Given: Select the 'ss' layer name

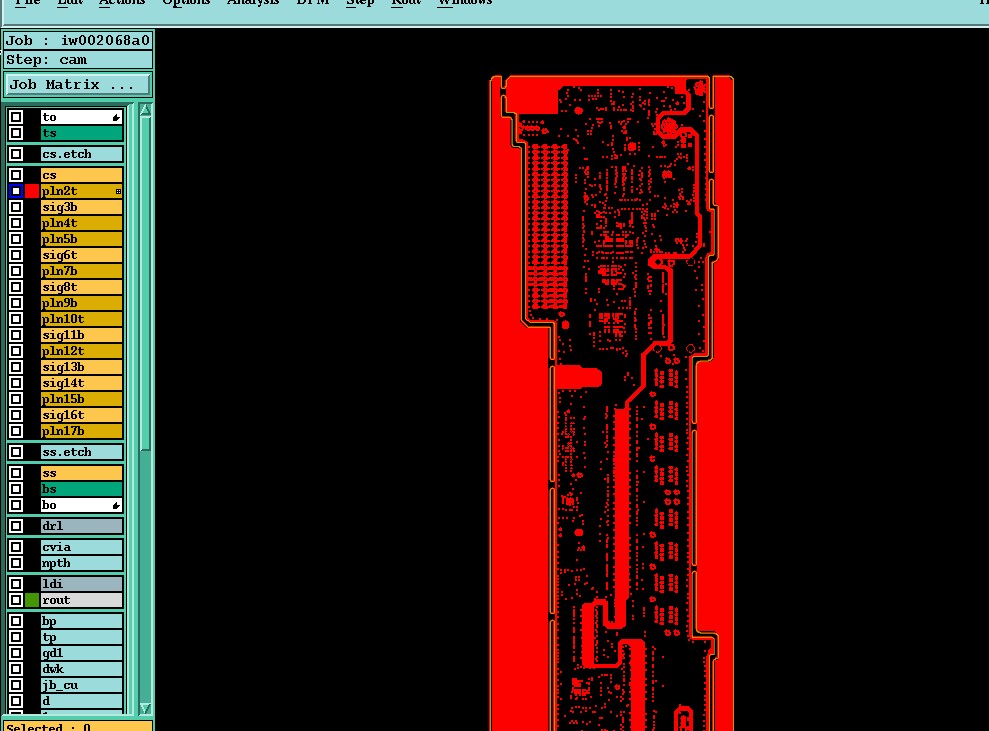Looking at the screenshot, I should click(81, 472).
